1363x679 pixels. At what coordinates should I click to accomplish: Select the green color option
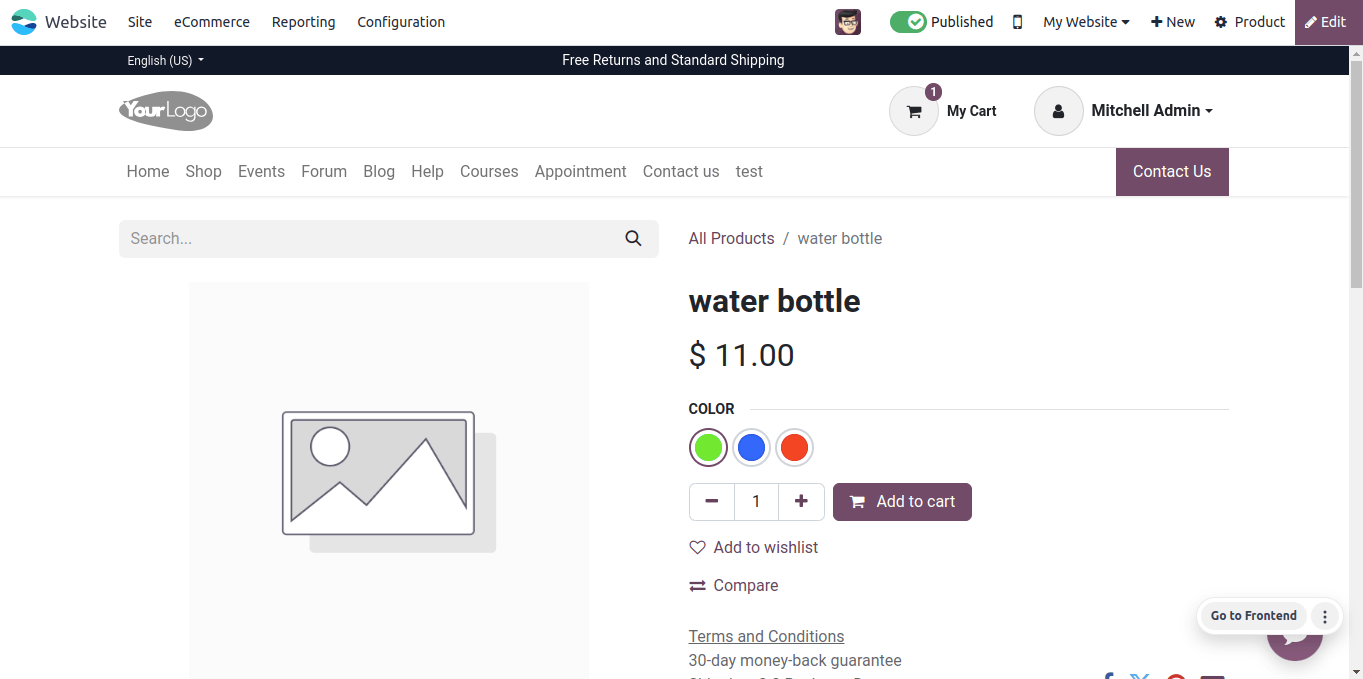click(x=708, y=448)
